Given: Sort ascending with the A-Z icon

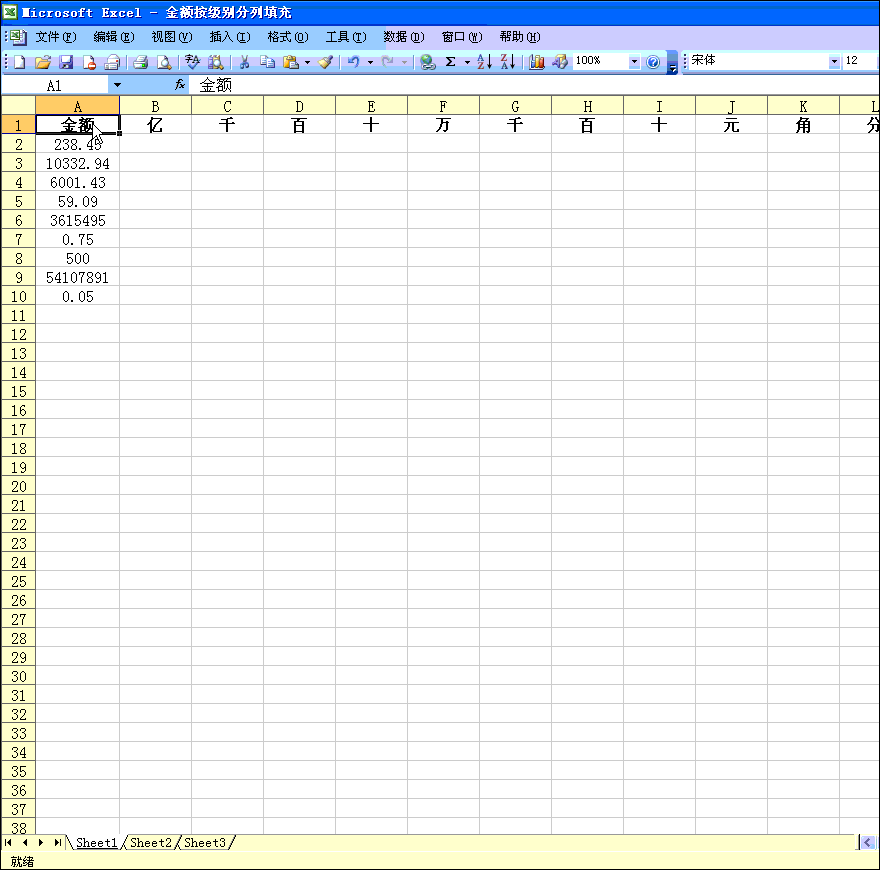Looking at the screenshot, I should (x=484, y=62).
